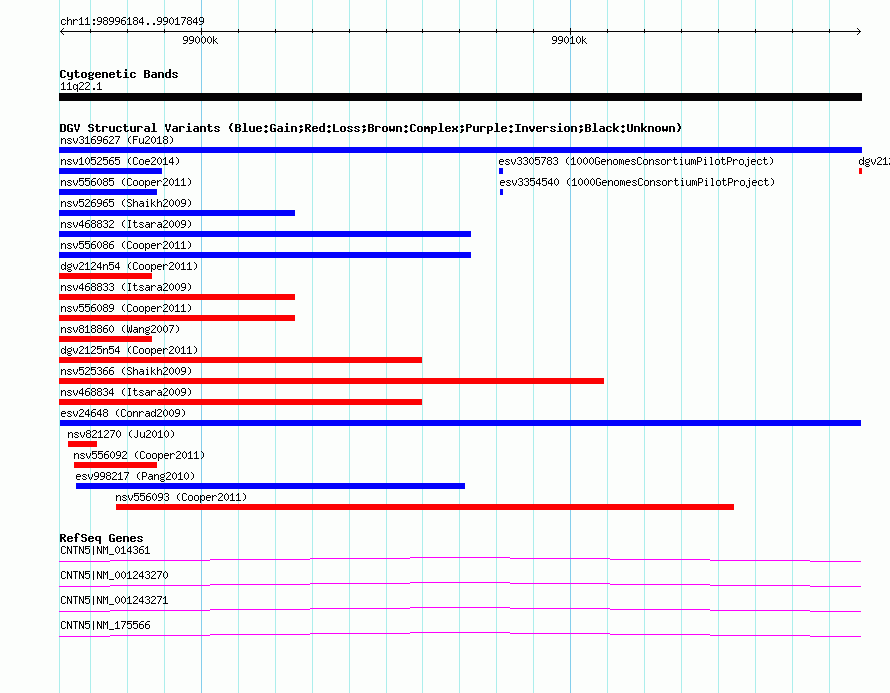Click the right arrow of the ruler
This screenshot has width=890, height=693.
tap(859, 32)
